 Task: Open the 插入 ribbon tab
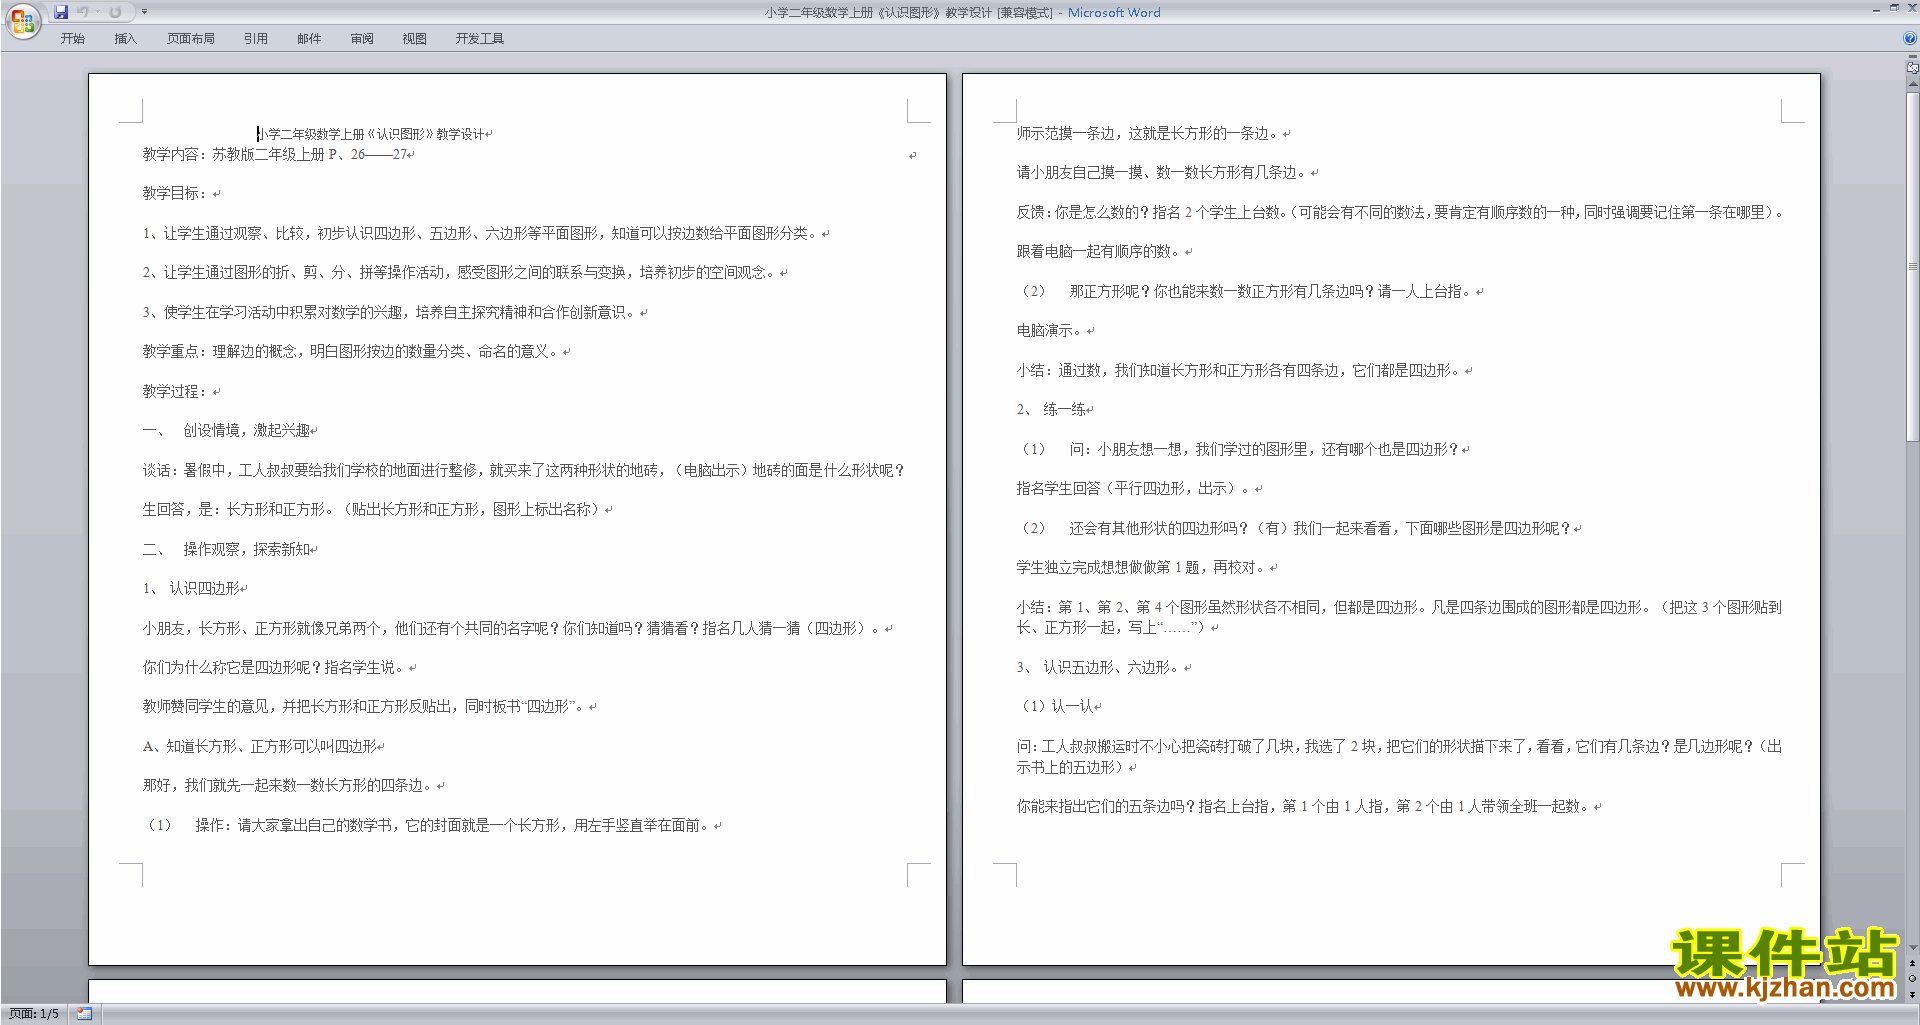click(x=125, y=39)
